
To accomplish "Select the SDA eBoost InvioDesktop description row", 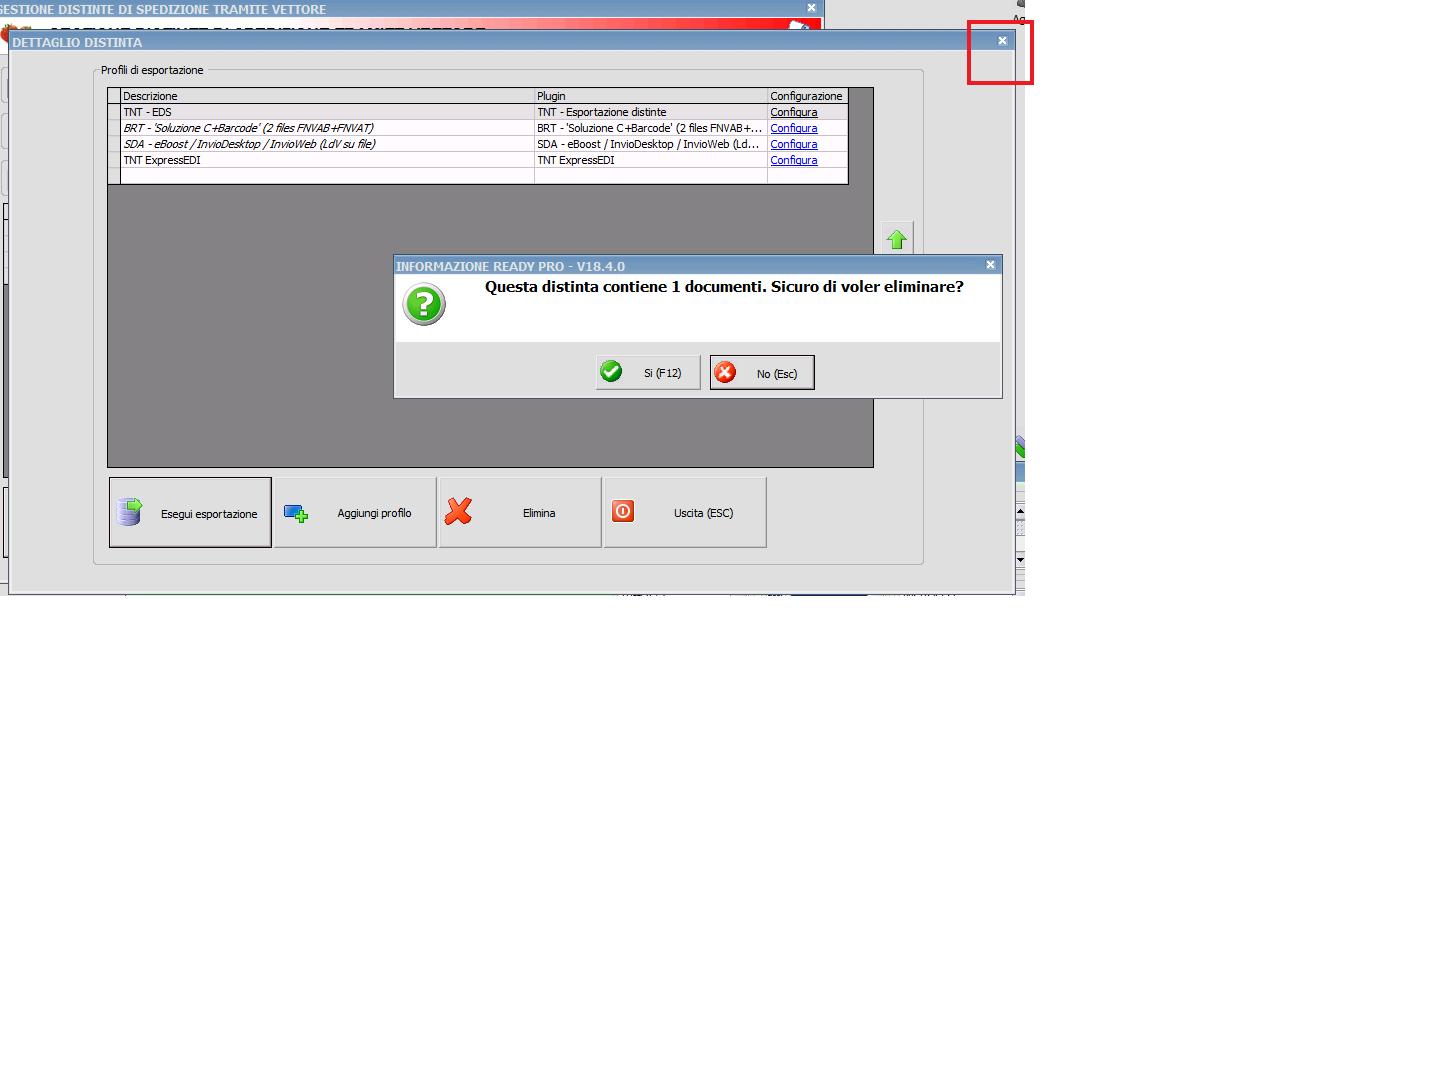I will (x=327, y=144).
